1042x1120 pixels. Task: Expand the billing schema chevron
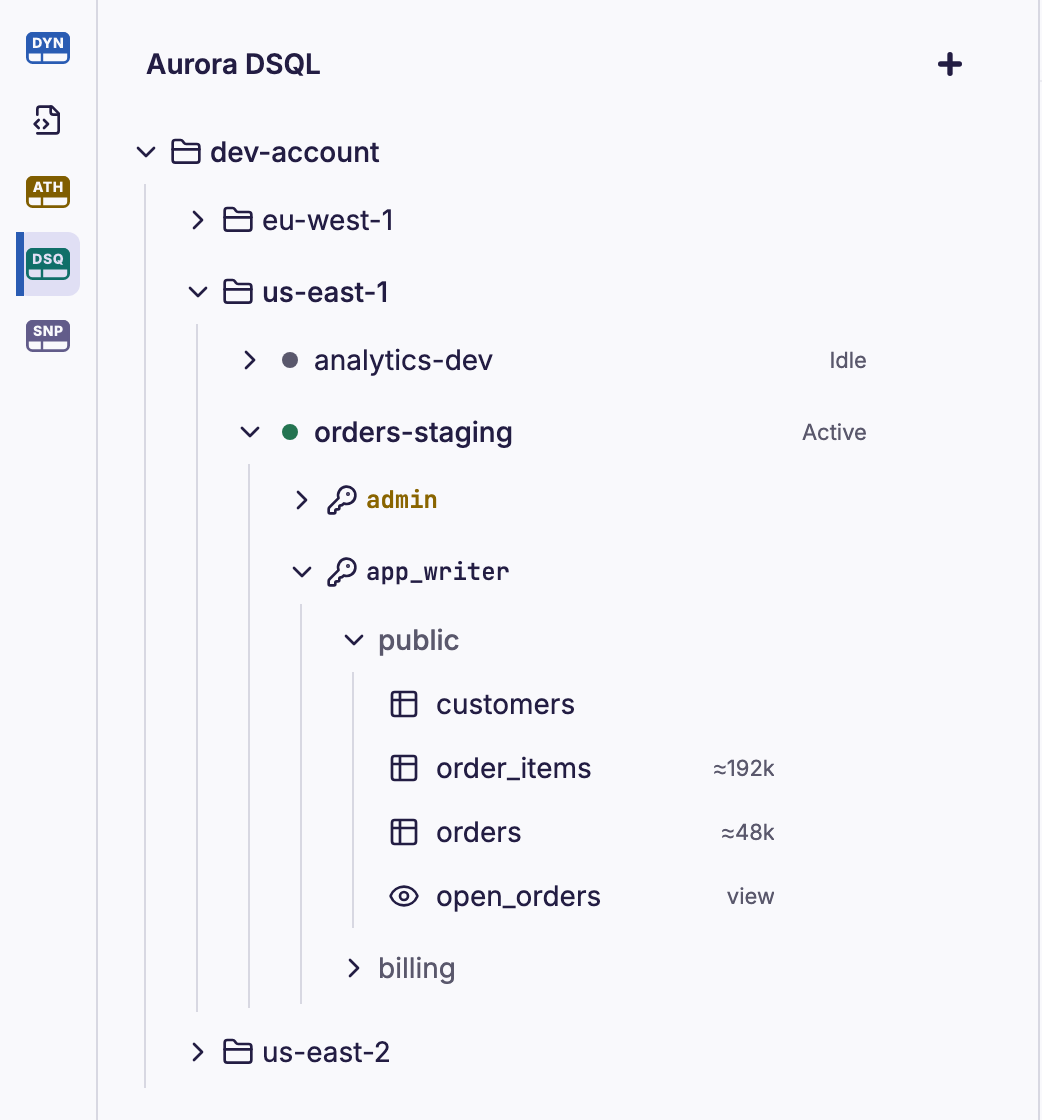pyautogui.click(x=354, y=969)
